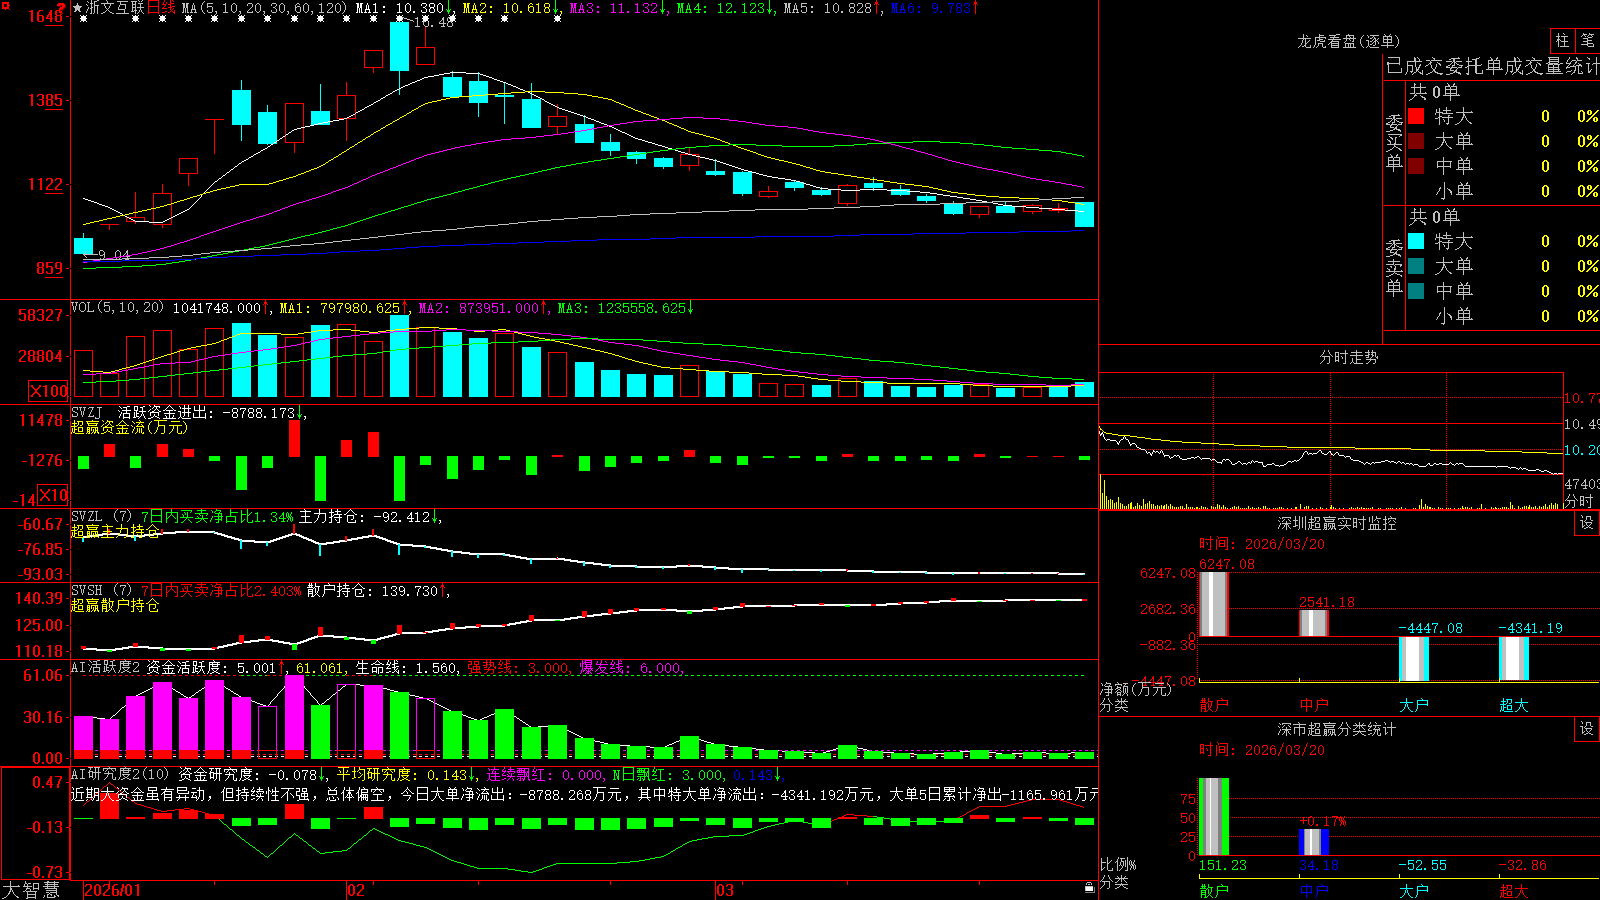Jump to the 2026/01 timeline marker
The width and height of the screenshot is (1600, 900).
(113, 890)
